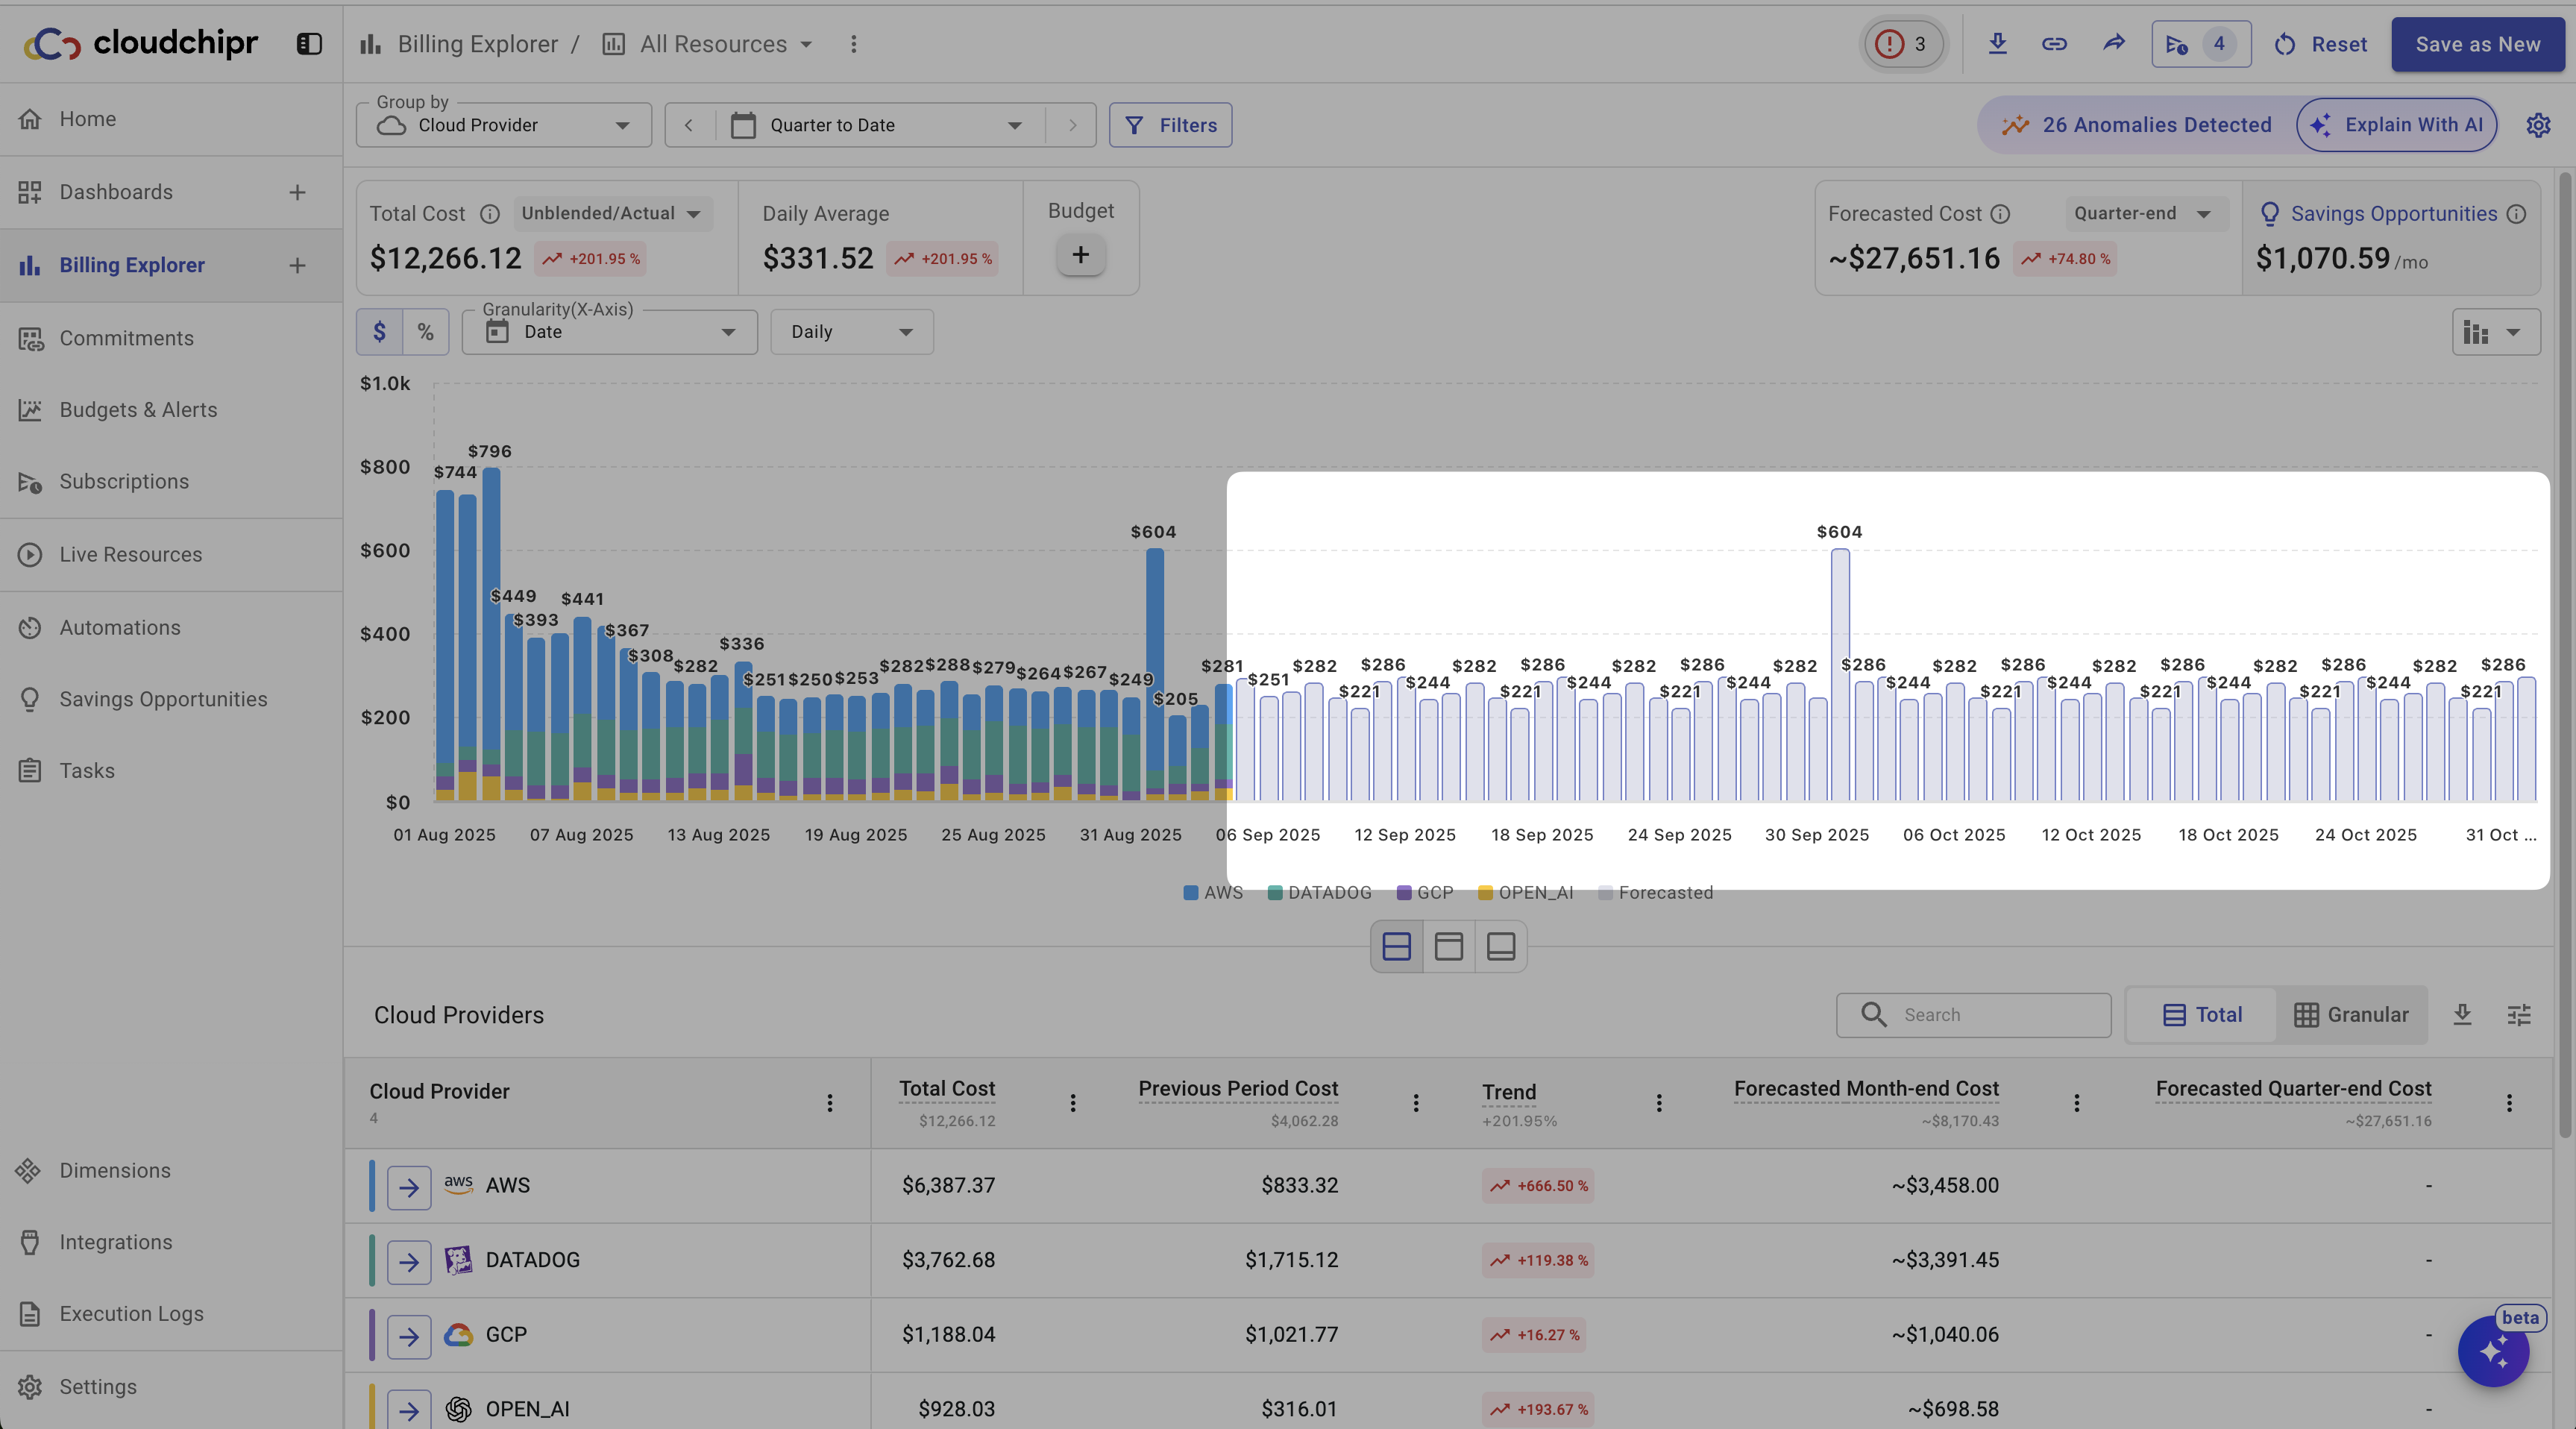The image size is (2576, 1429).
Task: Download the billing report from top toolbar
Action: [1997, 44]
